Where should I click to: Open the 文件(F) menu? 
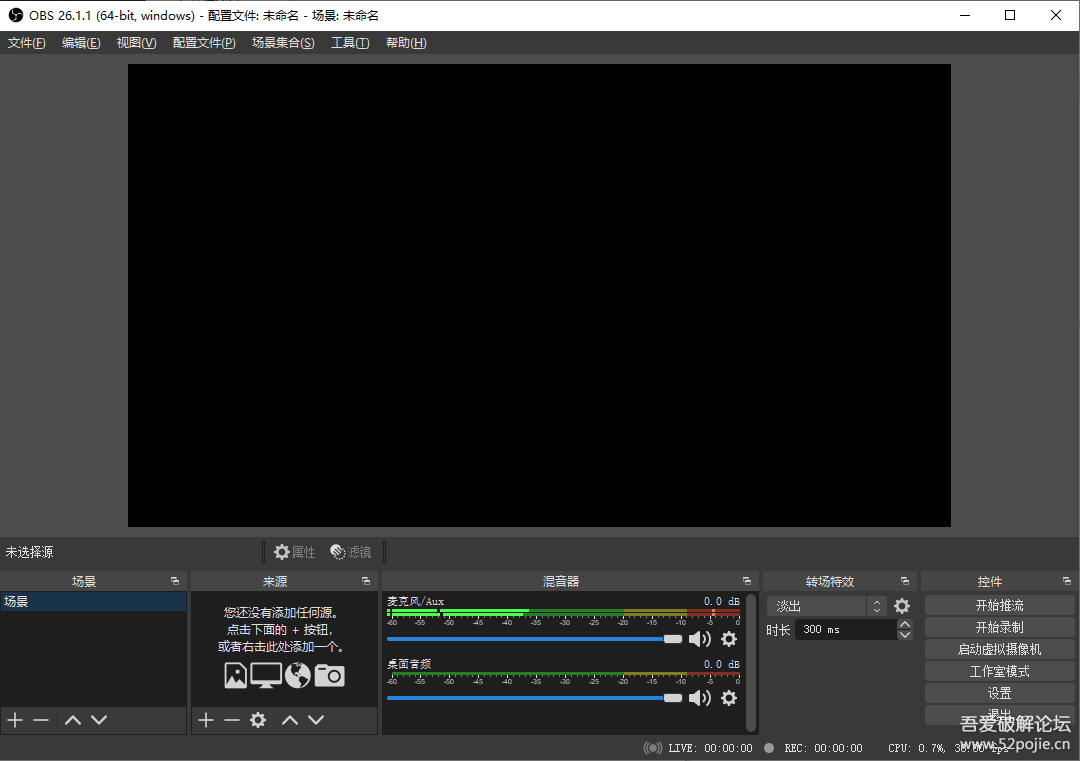[26, 43]
